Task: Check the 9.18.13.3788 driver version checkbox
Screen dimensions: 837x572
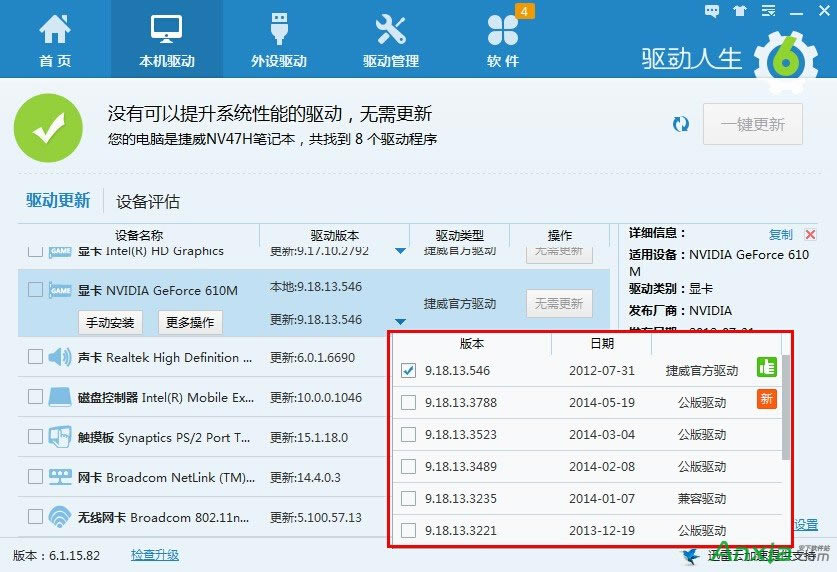Action: pyautogui.click(x=408, y=403)
